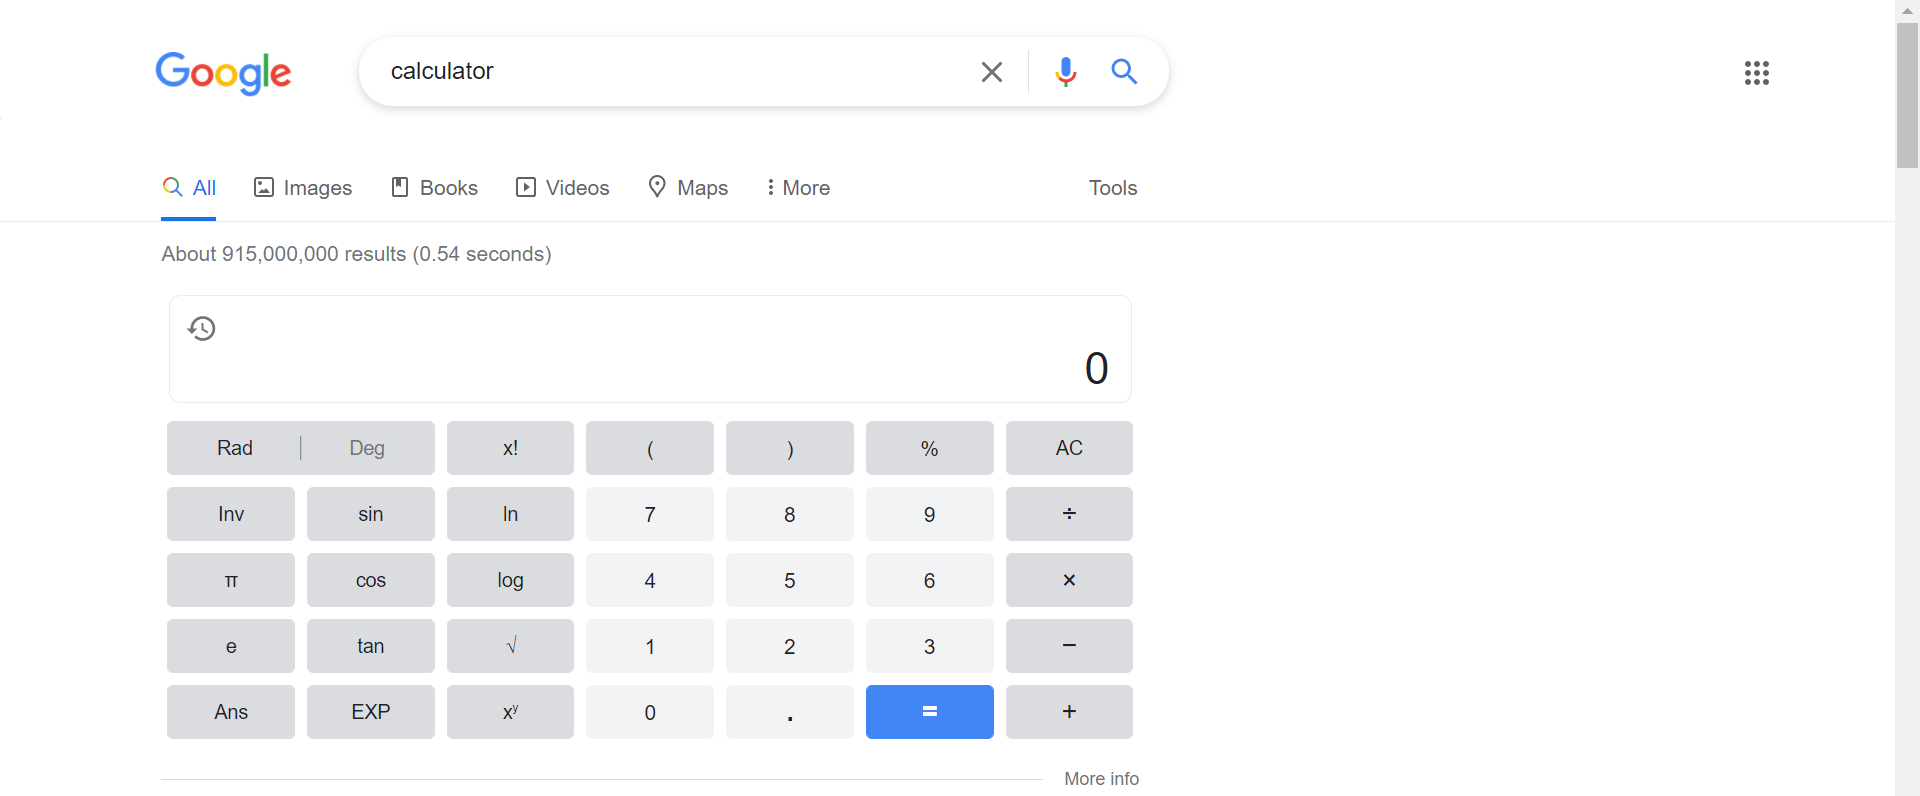Image resolution: width=1920 pixels, height=796 pixels.
Task: Expand the More search categories menu
Action: [x=798, y=188]
